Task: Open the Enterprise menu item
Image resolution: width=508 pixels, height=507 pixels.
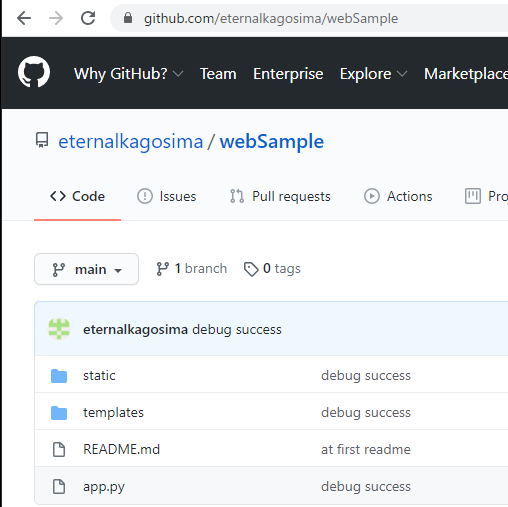Action: pyautogui.click(x=288, y=74)
